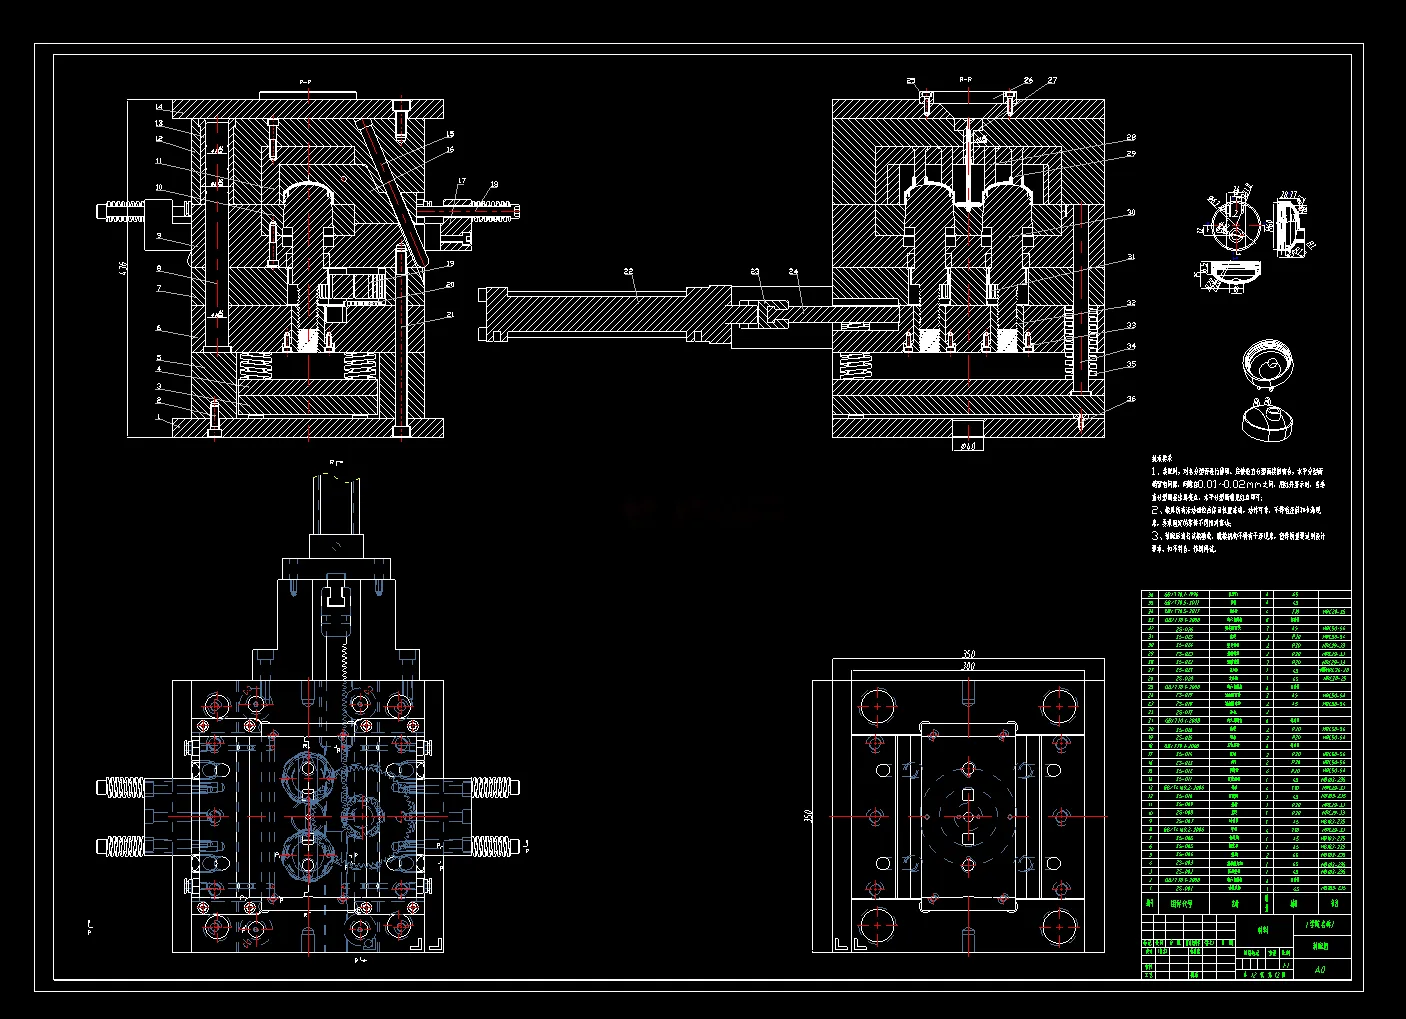Click part balloon number 14 in the section view
Viewport: 1406px width, 1019px height.
click(159, 107)
